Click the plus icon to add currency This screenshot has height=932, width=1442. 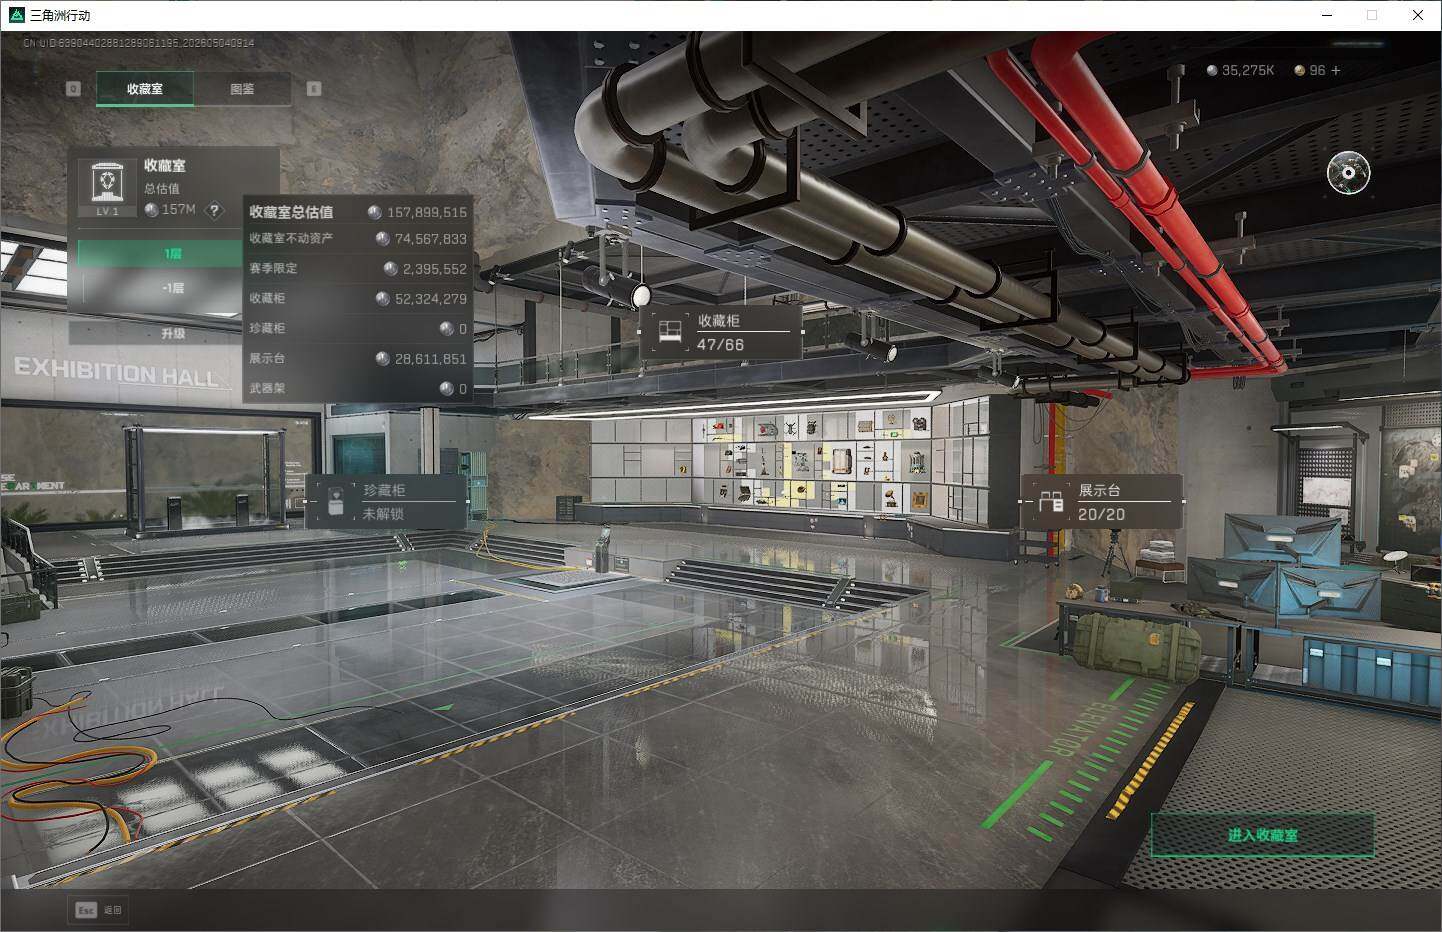(1336, 70)
